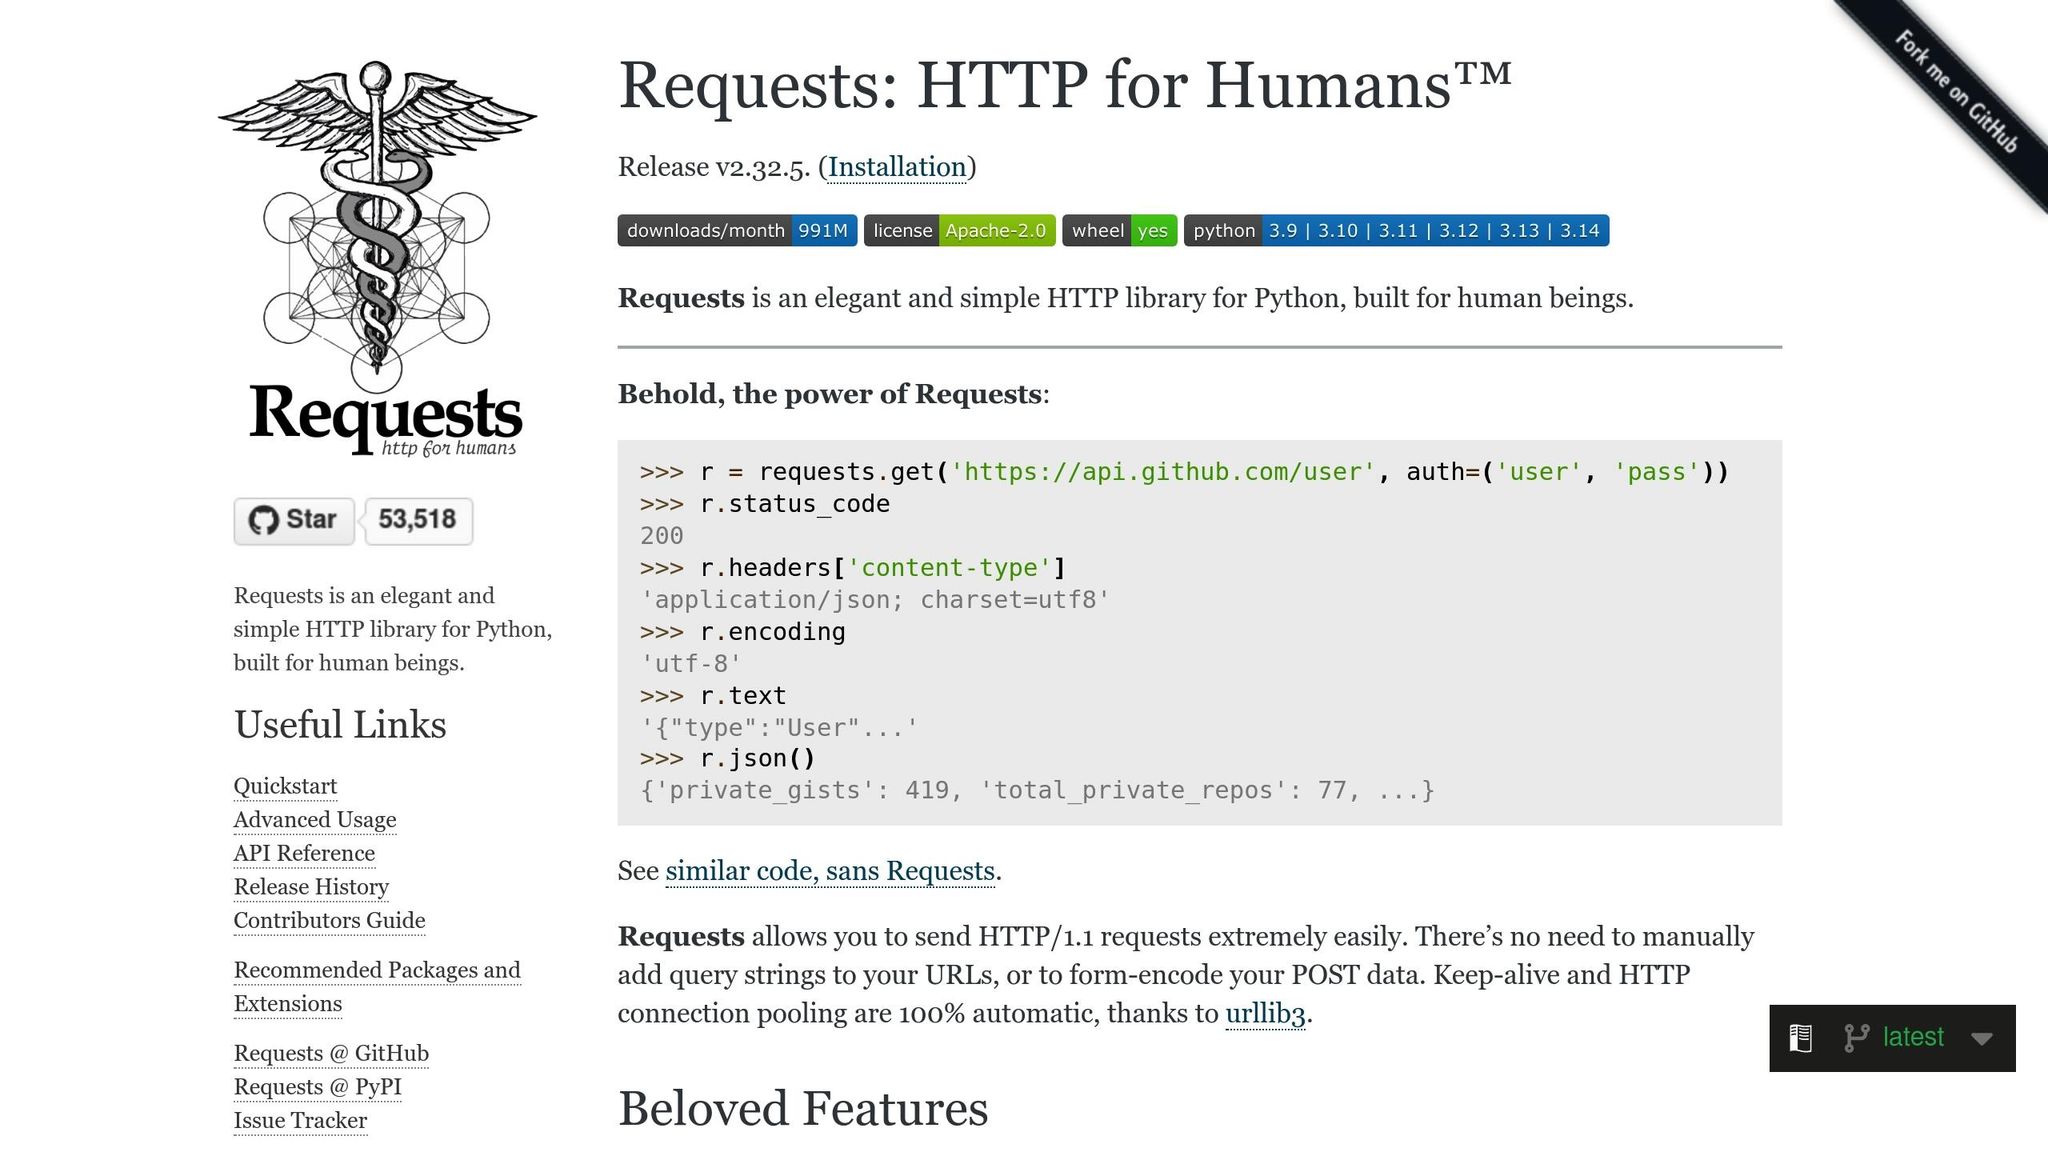Click the wheel yes badge
This screenshot has height=1152, width=2048.
point(1118,230)
